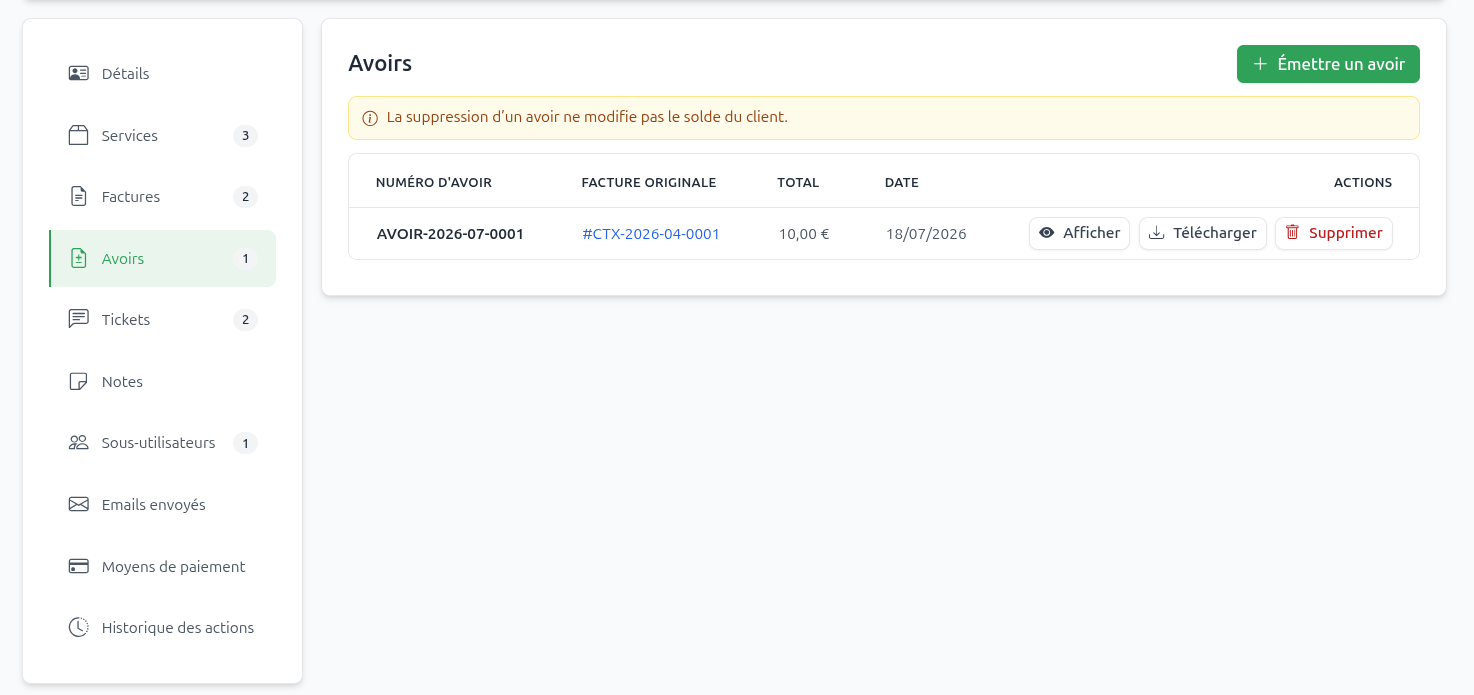The width and height of the screenshot is (1474, 695).
Task: Click the Sous-utilisateurs count badge 1
Action: pos(245,443)
